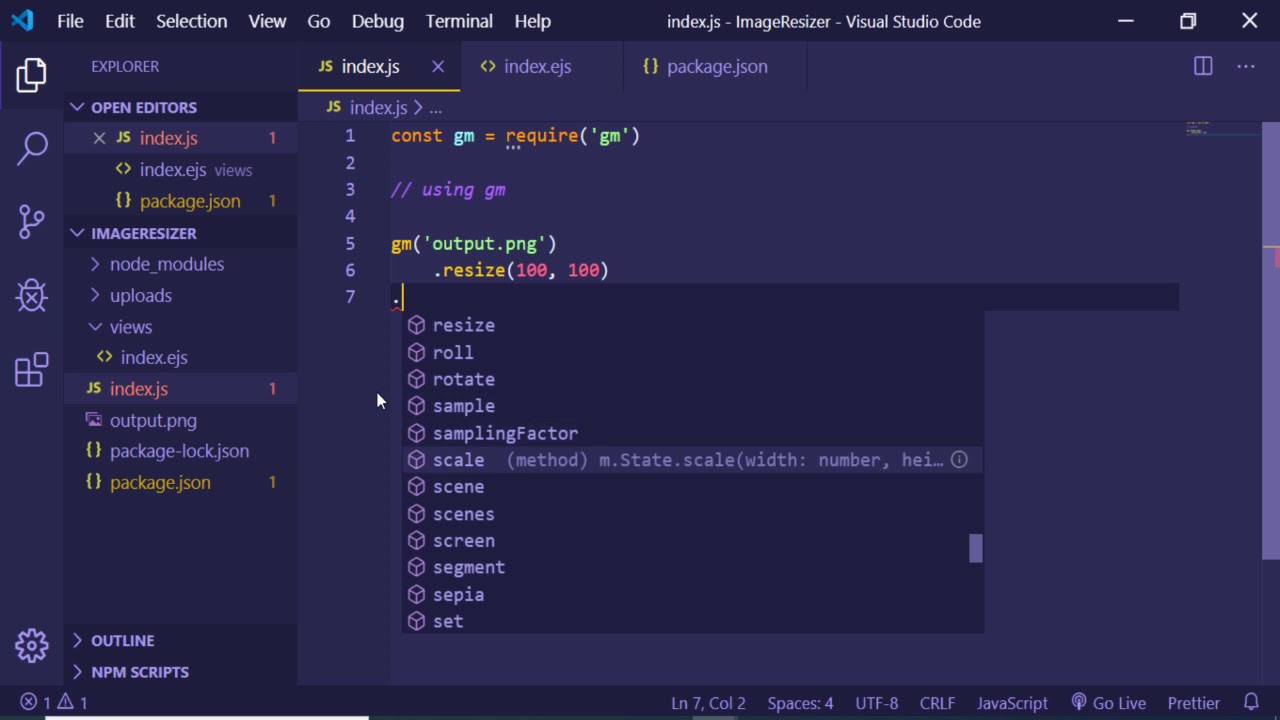Toggle Go Live server in status bar
The height and width of the screenshot is (720, 1280).
[1108, 703]
